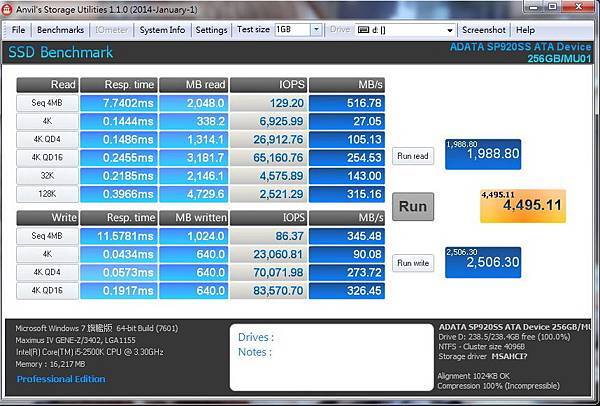Image resolution: width=600 pixels, height=406 pixels.
Task: Click the Run write button
Action: (413, 263)
